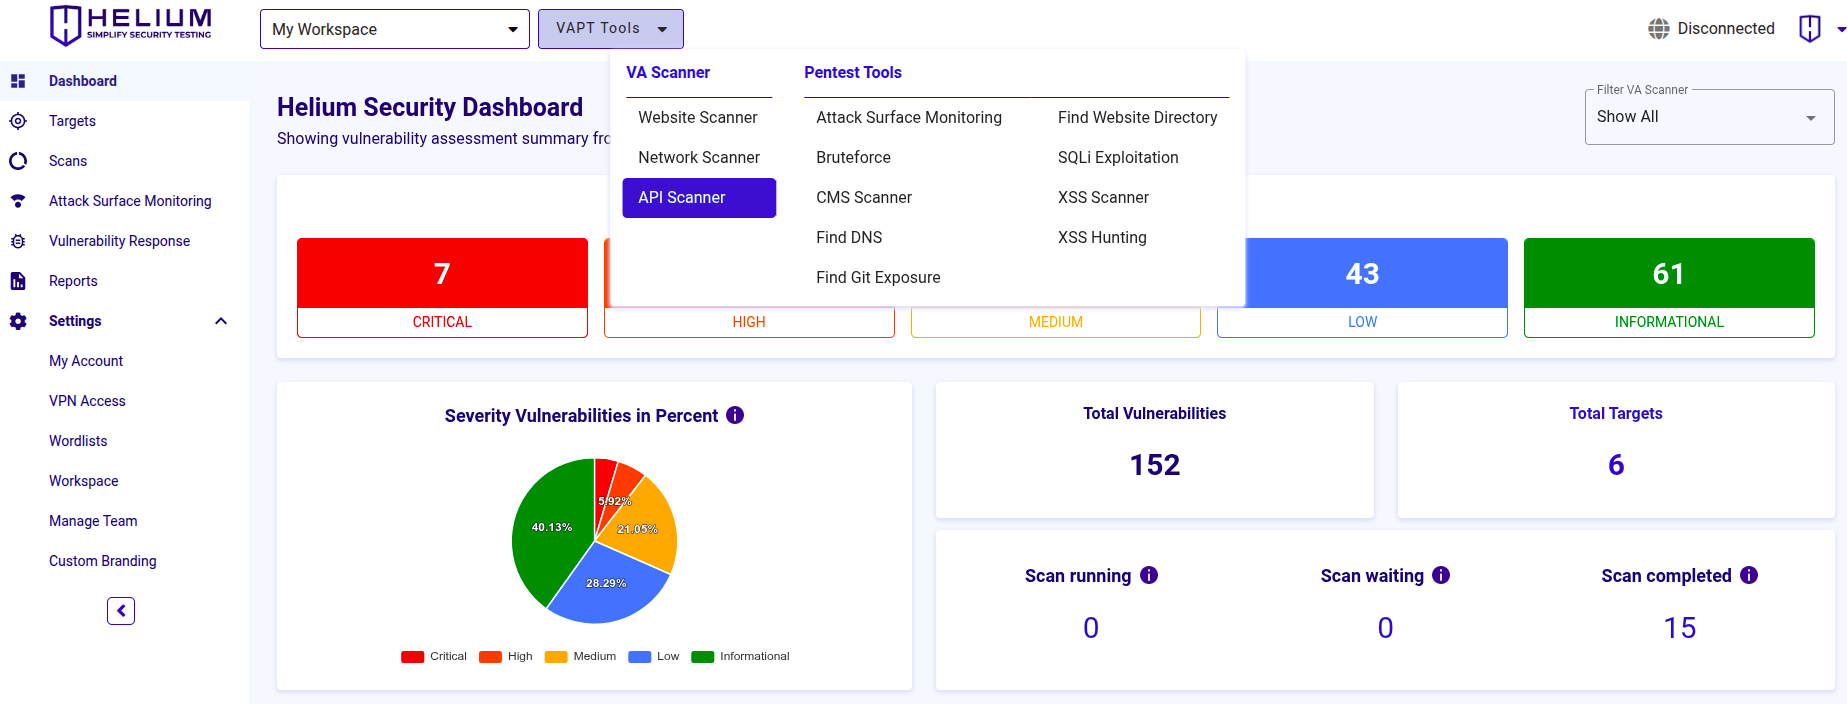Open the profile menu arrow at top right

(x=1841, y=29)
